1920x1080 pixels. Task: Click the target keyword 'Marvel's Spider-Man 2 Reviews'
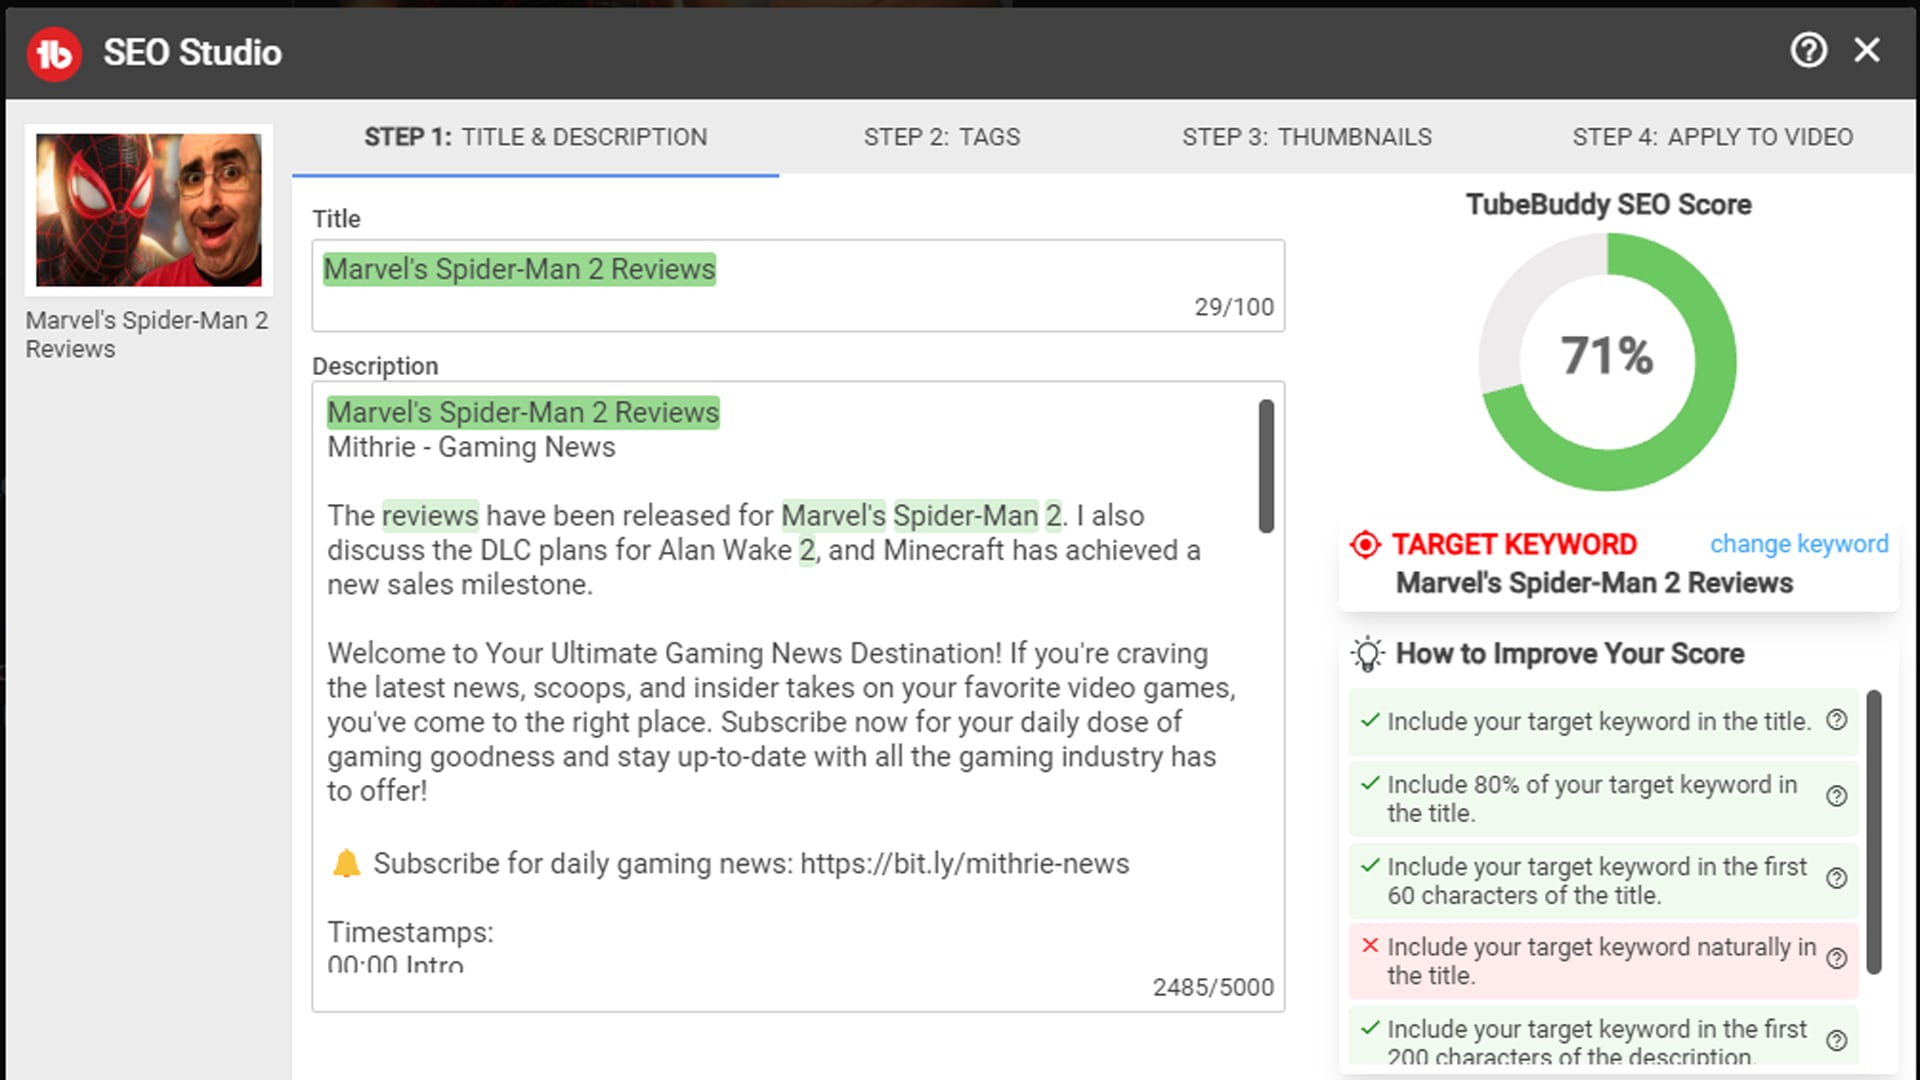pyautogui.click(x=1594, y=583)
